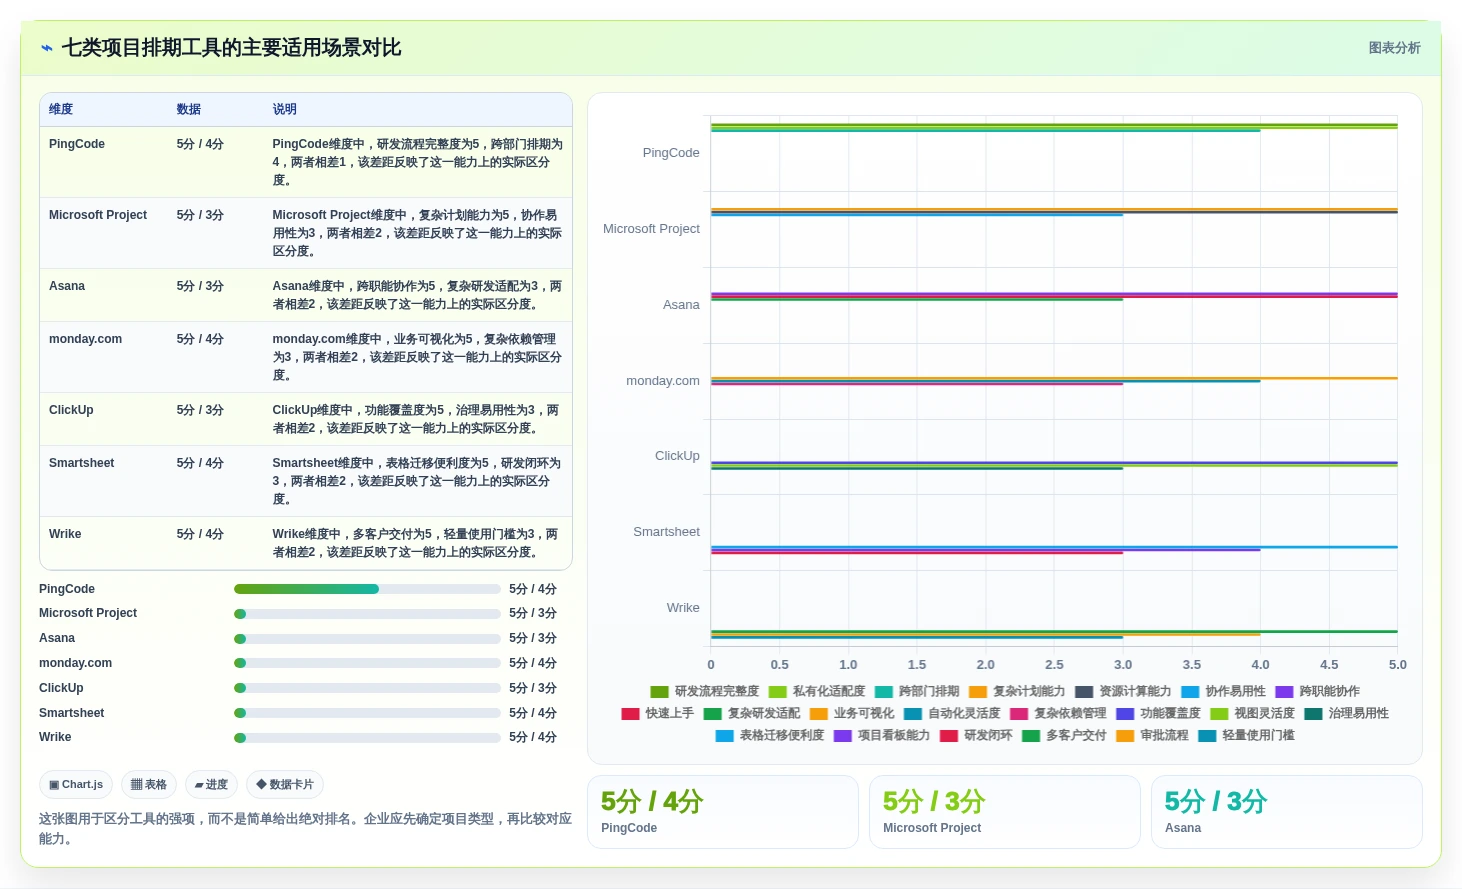This screenshot has width=1462, height=889.
Task: Select the monday.com table row name
Action: point(85,340)
